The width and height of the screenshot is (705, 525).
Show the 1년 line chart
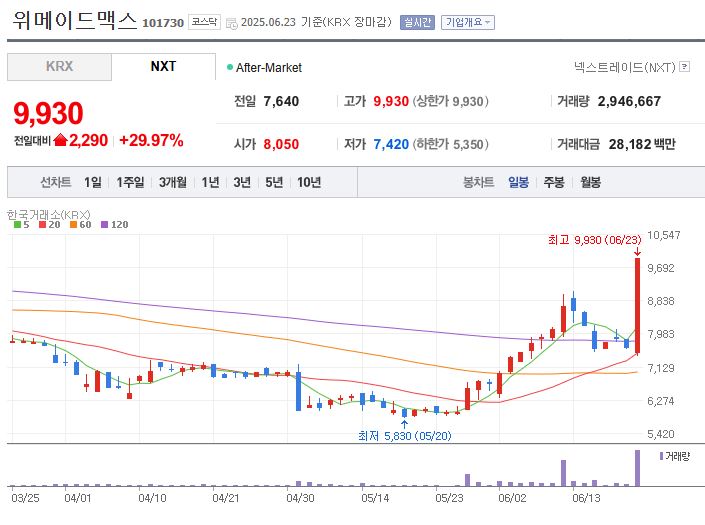pyautogui.click(x=210, y=182)
